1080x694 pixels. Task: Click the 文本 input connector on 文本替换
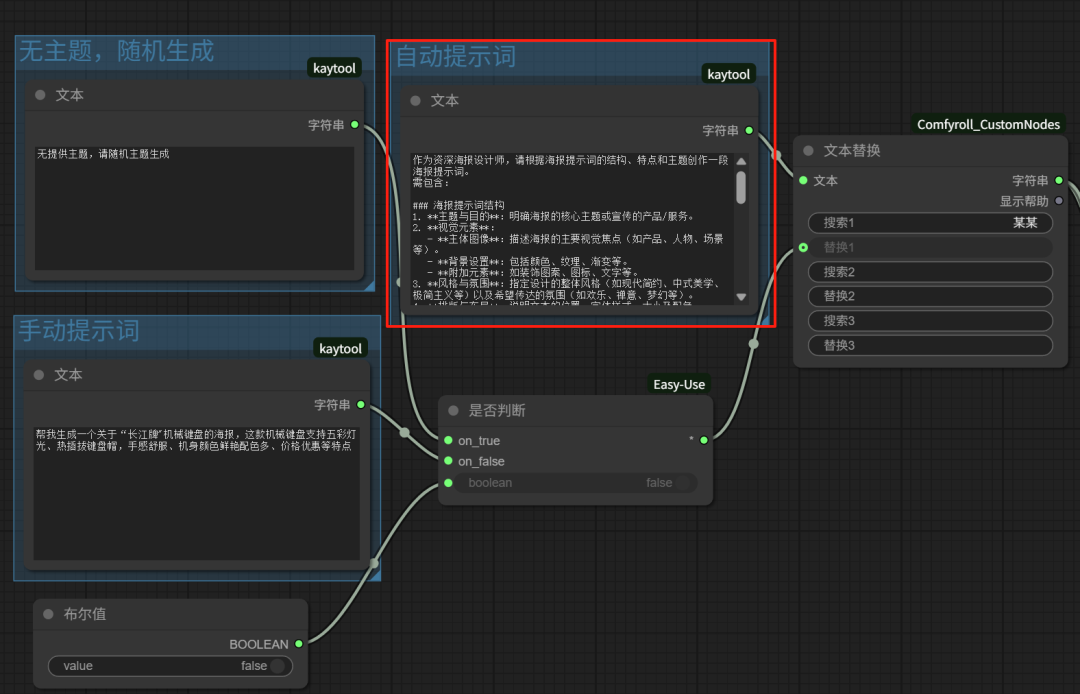pyautogui.click(x=803, y=180)
